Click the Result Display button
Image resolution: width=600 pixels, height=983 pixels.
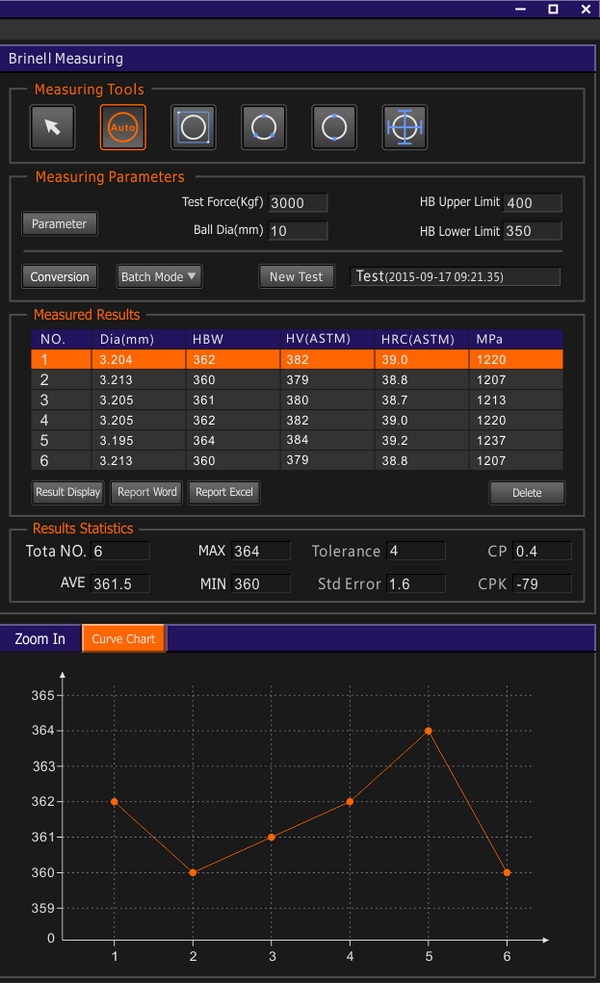click(x=68, y=492)
